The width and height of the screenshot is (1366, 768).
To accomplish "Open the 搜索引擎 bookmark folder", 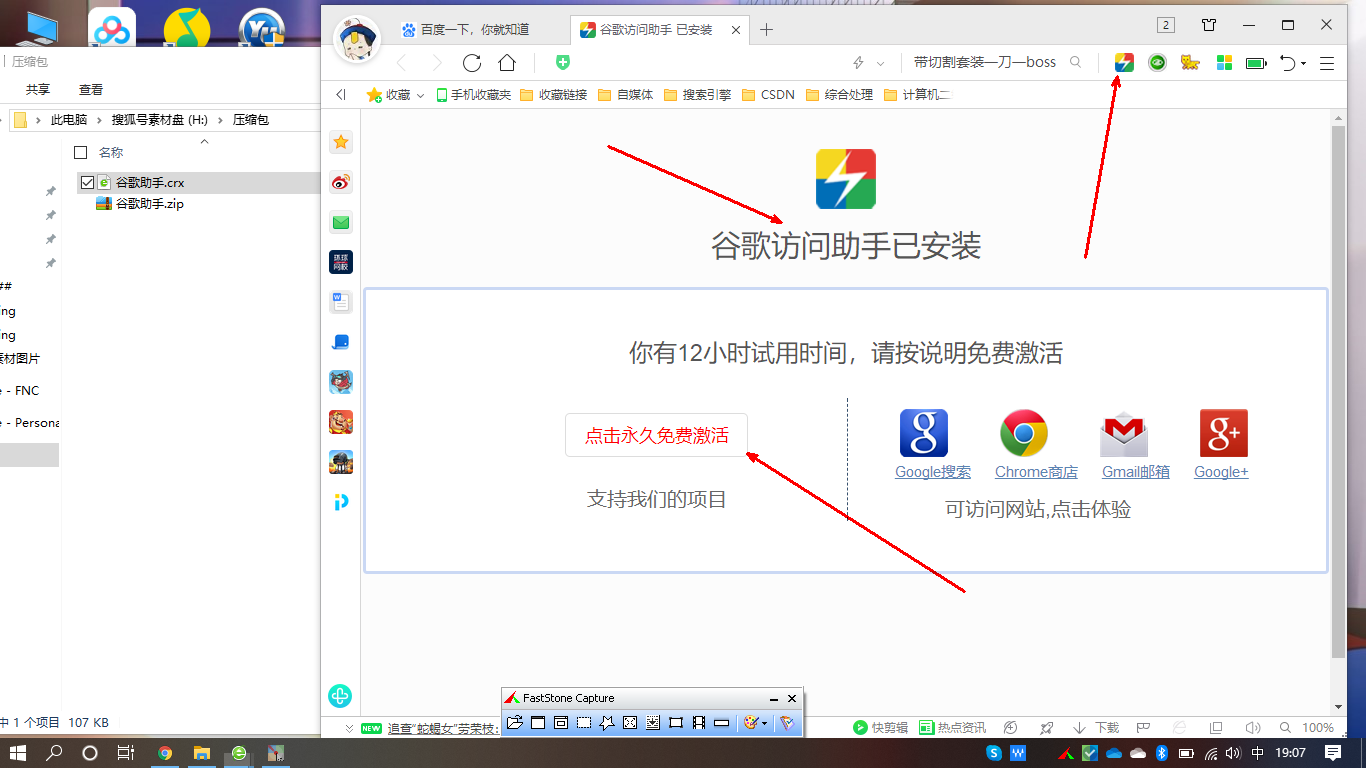I will click(x=699, y=95).
